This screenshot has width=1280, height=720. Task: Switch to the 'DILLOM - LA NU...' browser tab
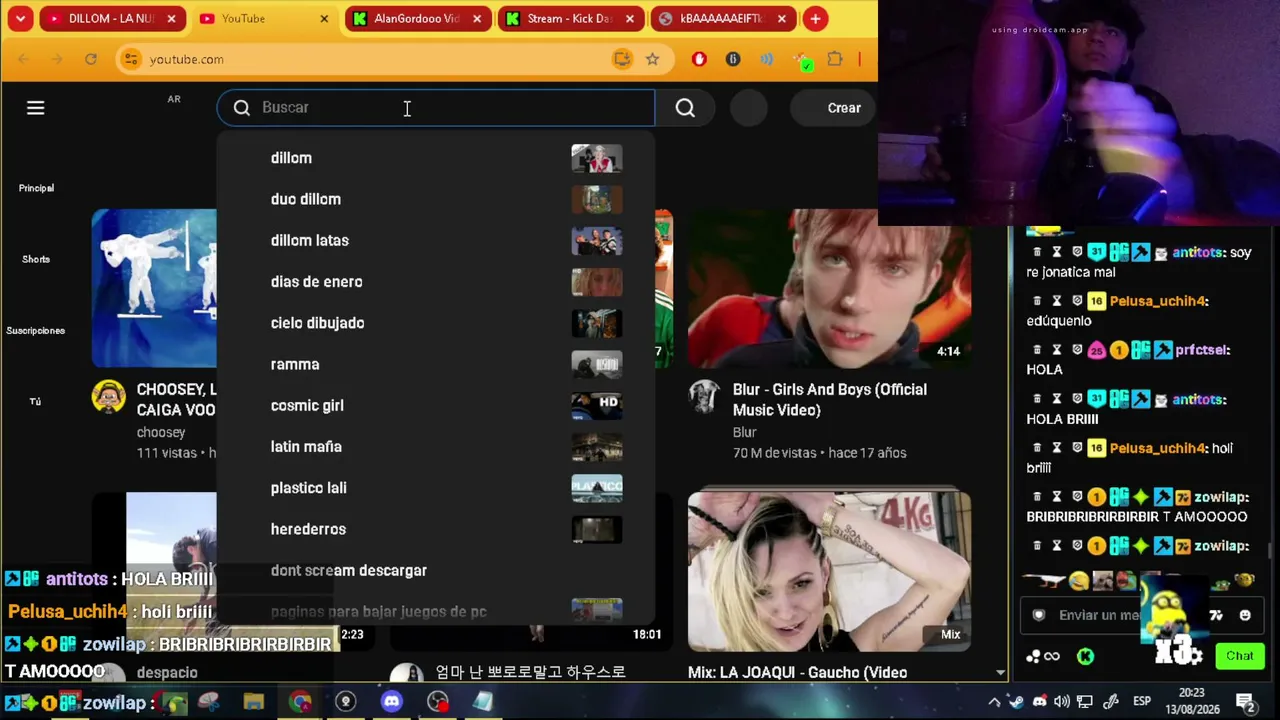click(110, 19)
